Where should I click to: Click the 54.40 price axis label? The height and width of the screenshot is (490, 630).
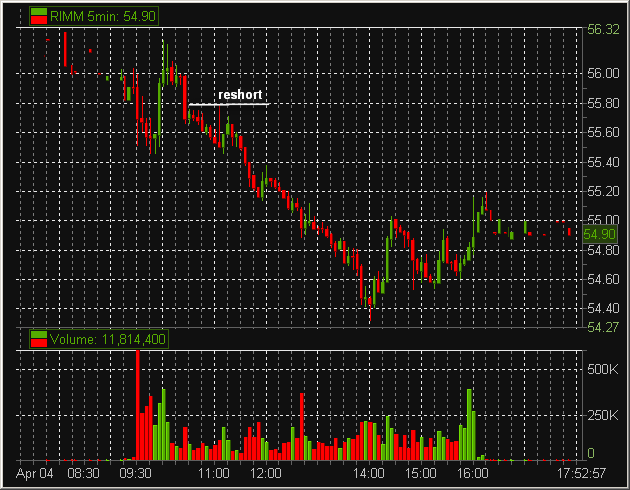point(603,308)
